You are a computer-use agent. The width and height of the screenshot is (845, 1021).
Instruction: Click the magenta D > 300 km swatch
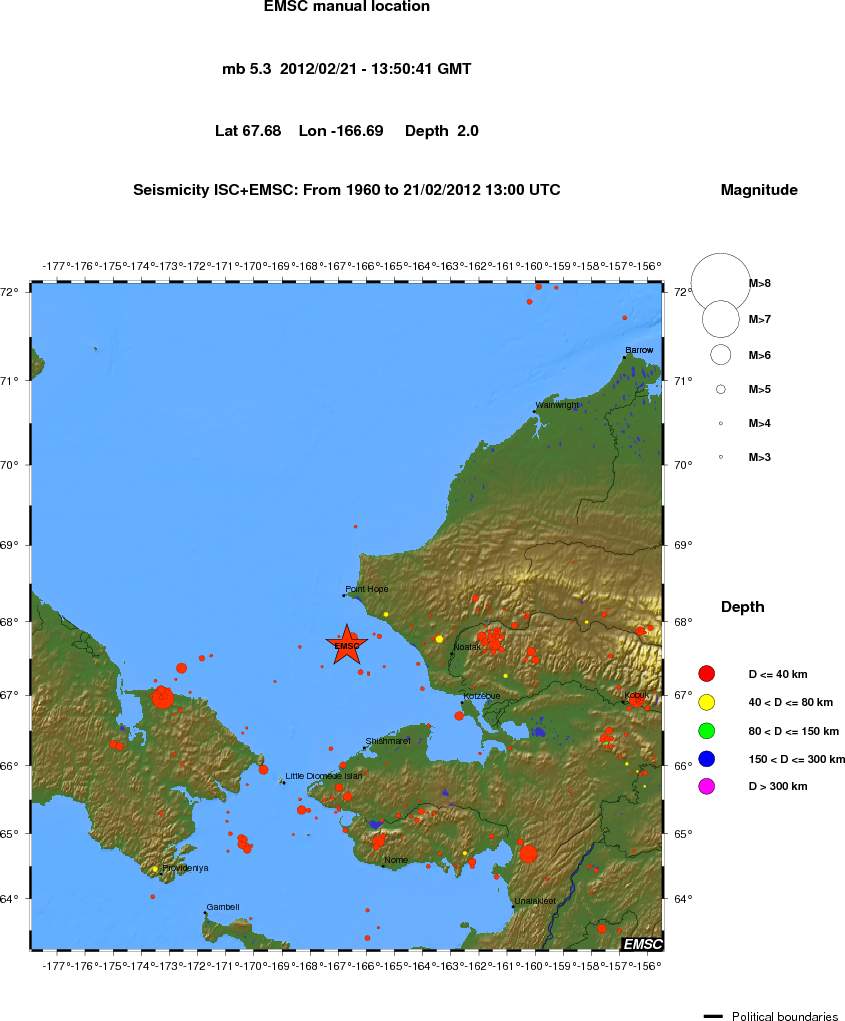706,787
